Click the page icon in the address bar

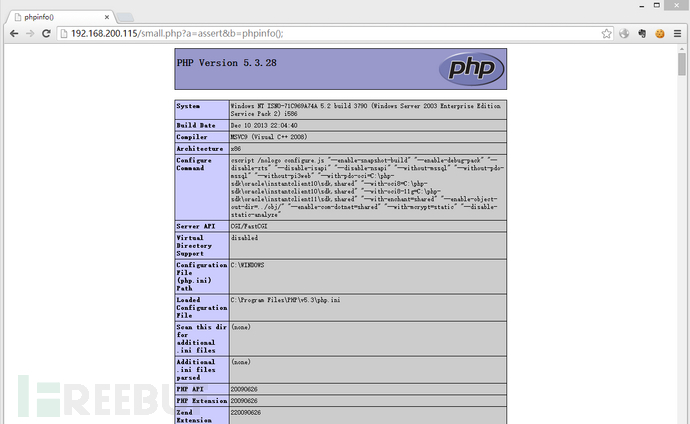(64, 33)
